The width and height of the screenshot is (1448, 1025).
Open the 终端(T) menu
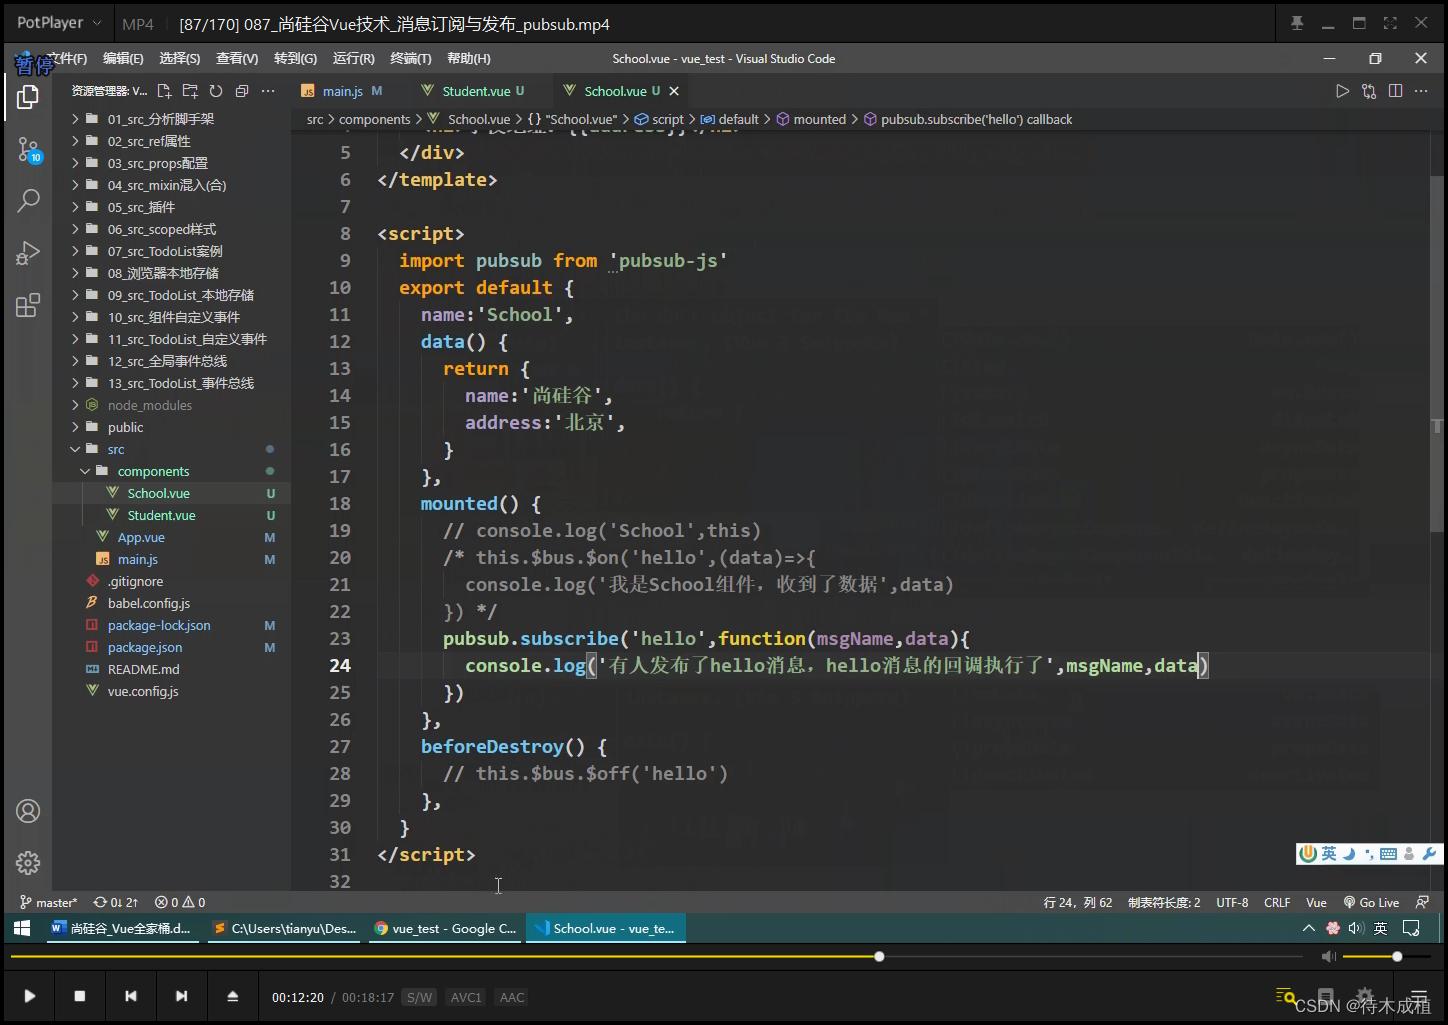tap(411, 59)
